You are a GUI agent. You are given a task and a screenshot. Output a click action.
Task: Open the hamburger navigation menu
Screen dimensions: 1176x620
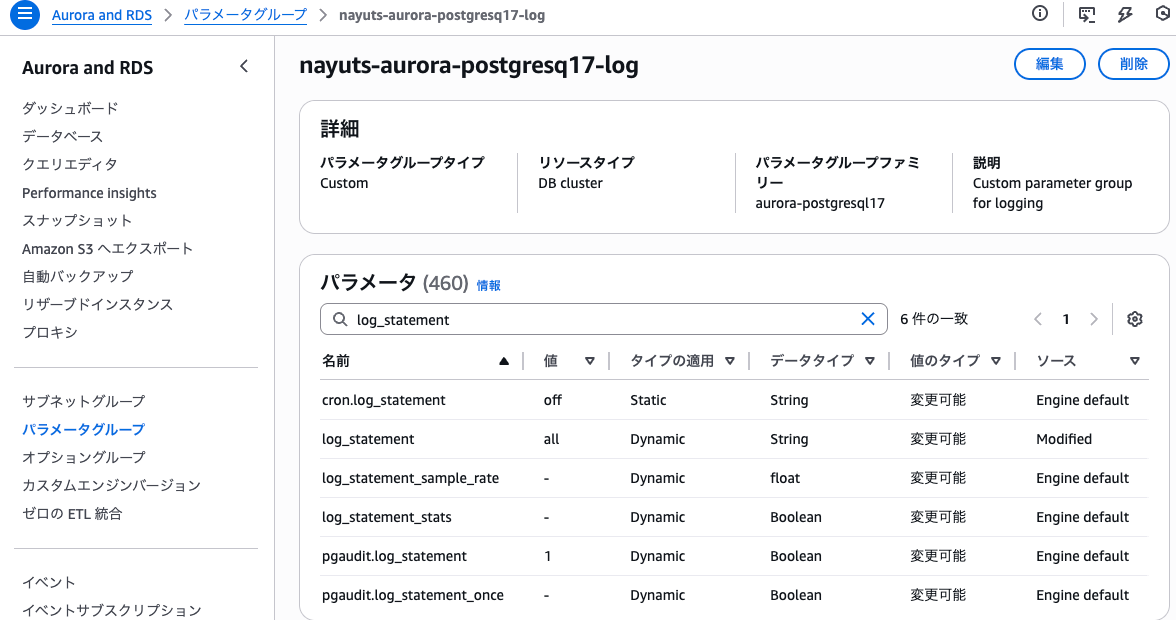click(24, 15)
